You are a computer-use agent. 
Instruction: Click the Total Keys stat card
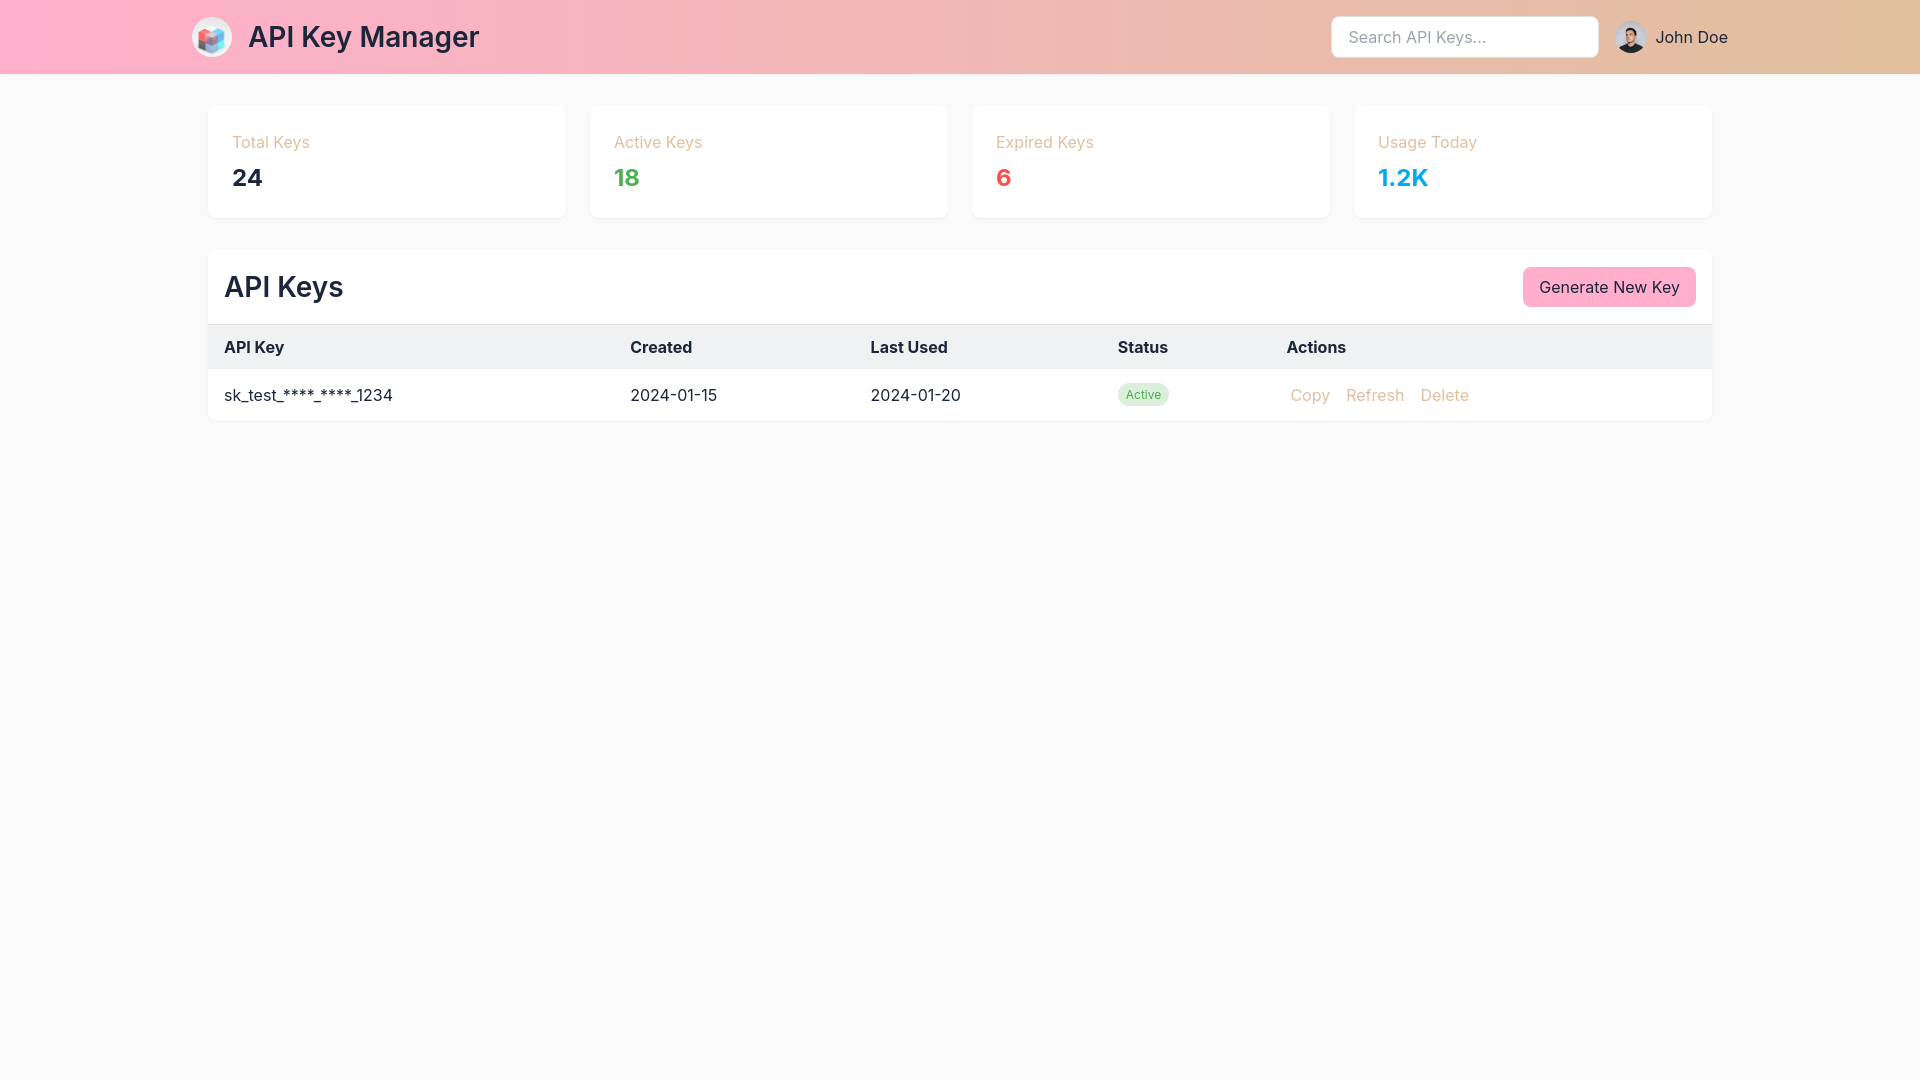[x=386, y=161]
